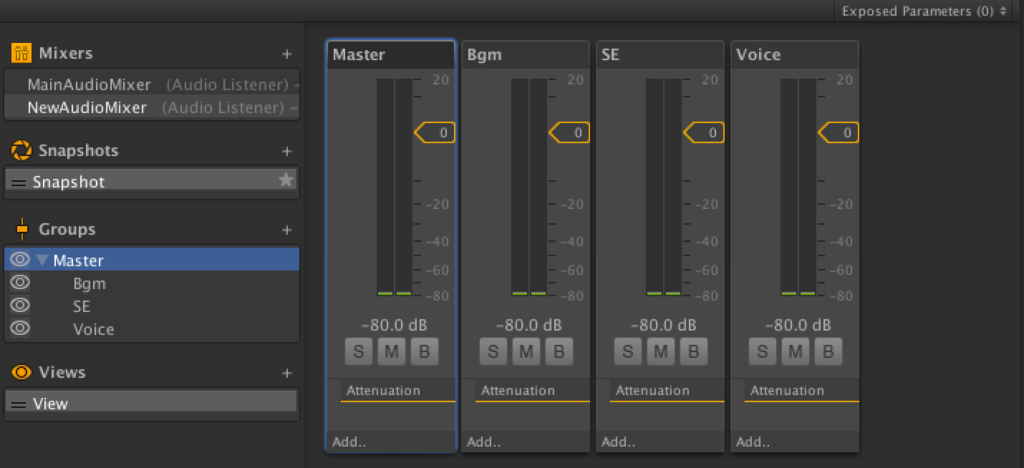Viewport: 1024px width, 468px height.
Task: Select Attenuation effect on Voice strip
Action: (x=801, y=390)
